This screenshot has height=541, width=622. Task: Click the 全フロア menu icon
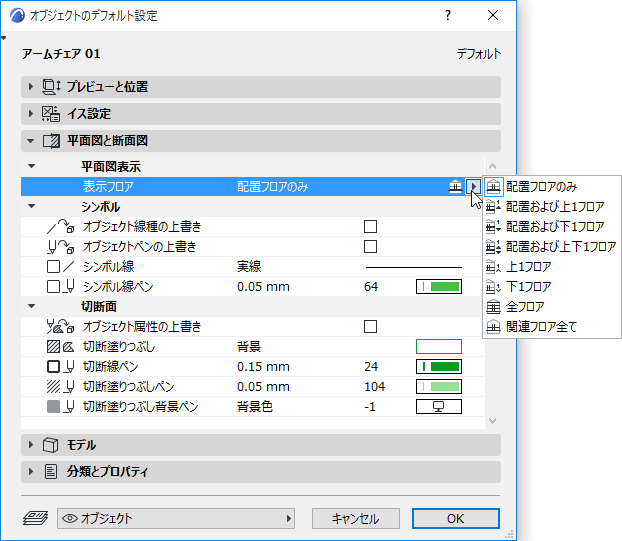pyautogui.click(x=493, y=307)
